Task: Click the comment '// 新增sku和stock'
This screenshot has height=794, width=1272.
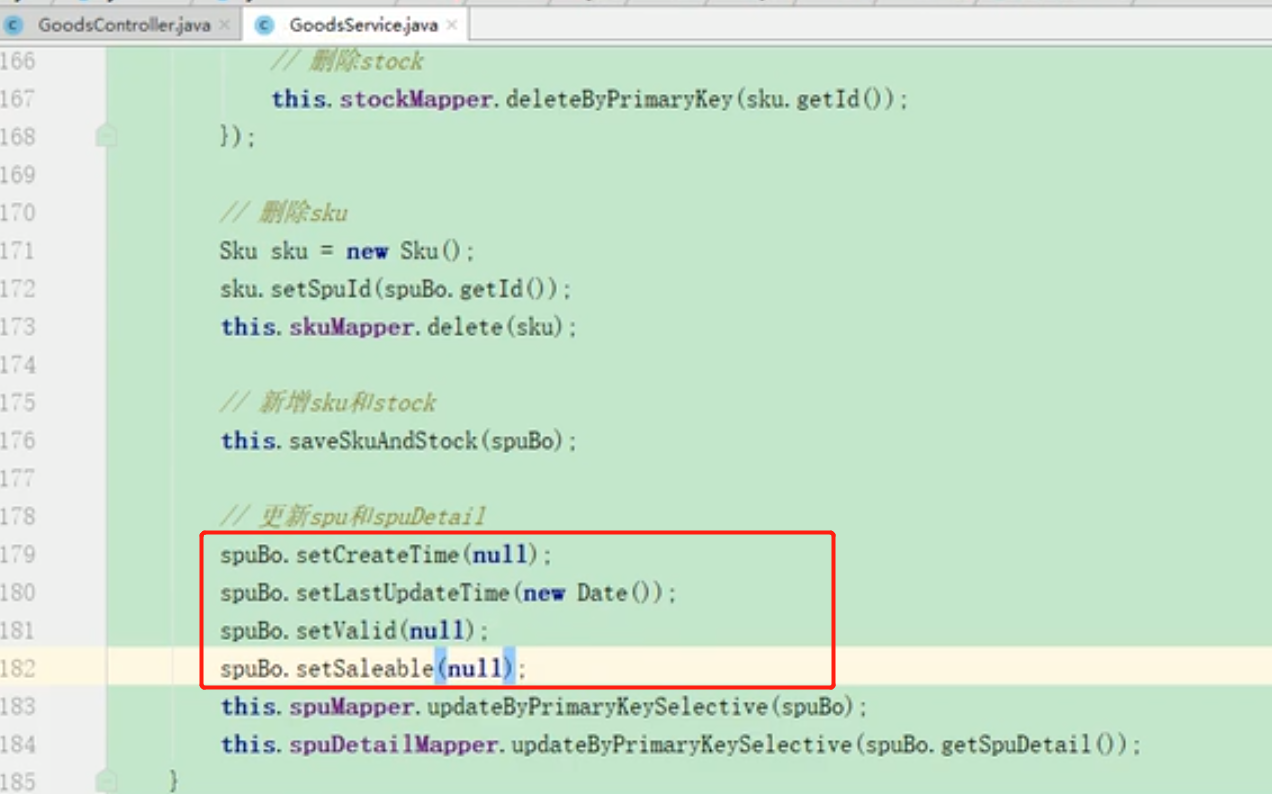Action: [328, 403]
